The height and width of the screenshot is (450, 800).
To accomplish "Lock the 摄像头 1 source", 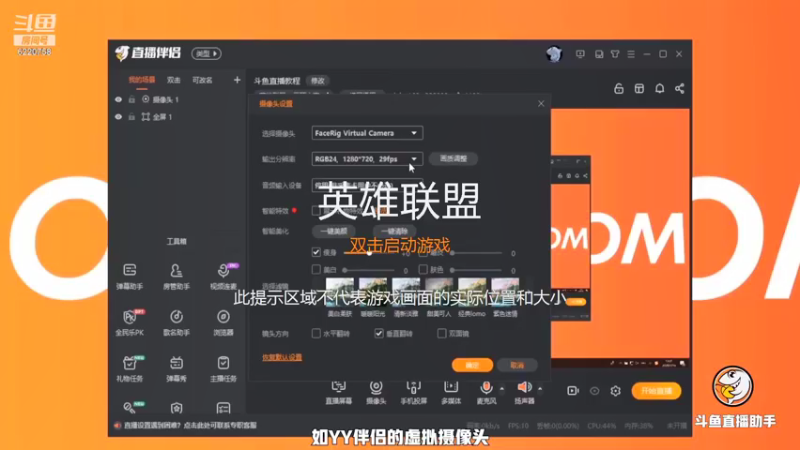I will click(x=132, y=99).
